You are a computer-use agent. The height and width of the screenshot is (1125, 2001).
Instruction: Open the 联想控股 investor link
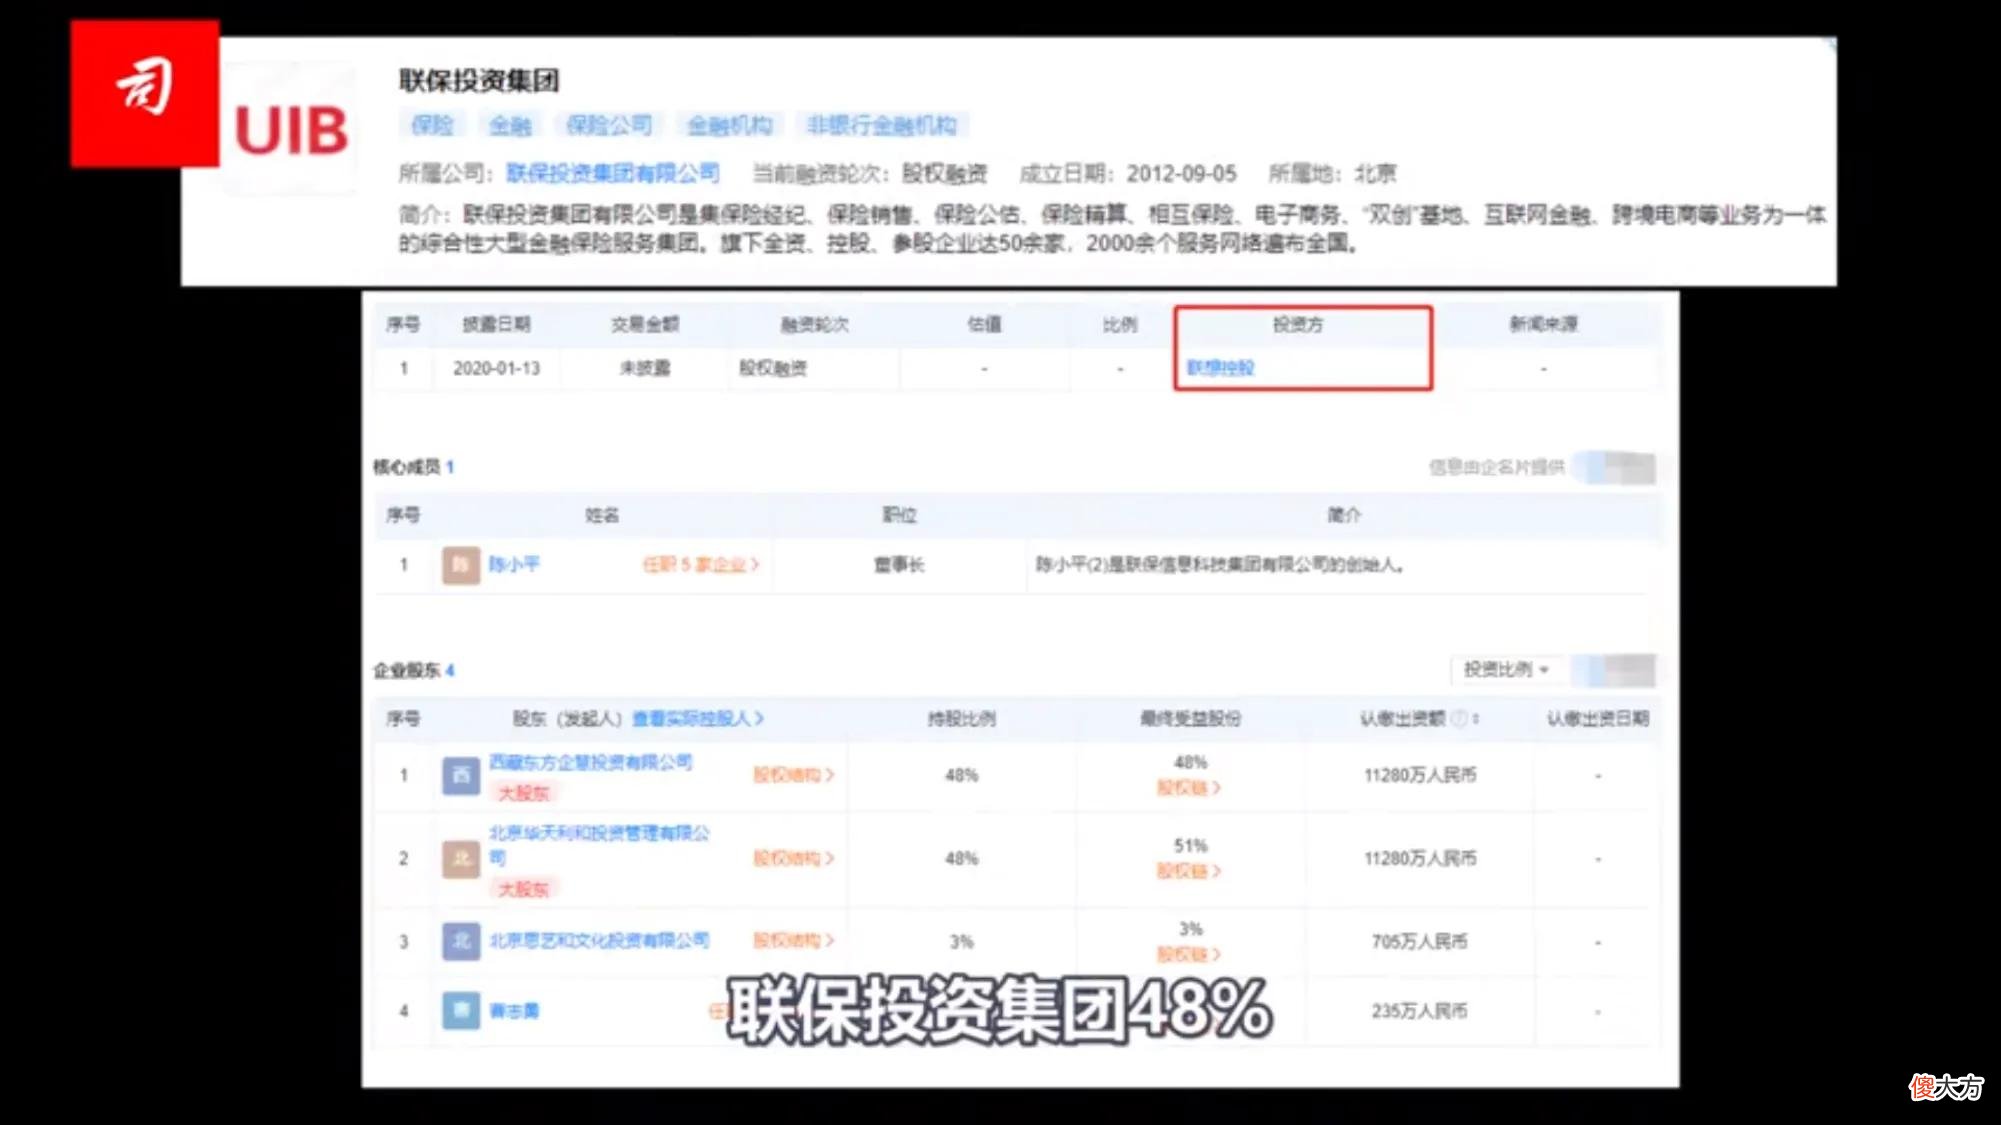tap(1220, 368)
